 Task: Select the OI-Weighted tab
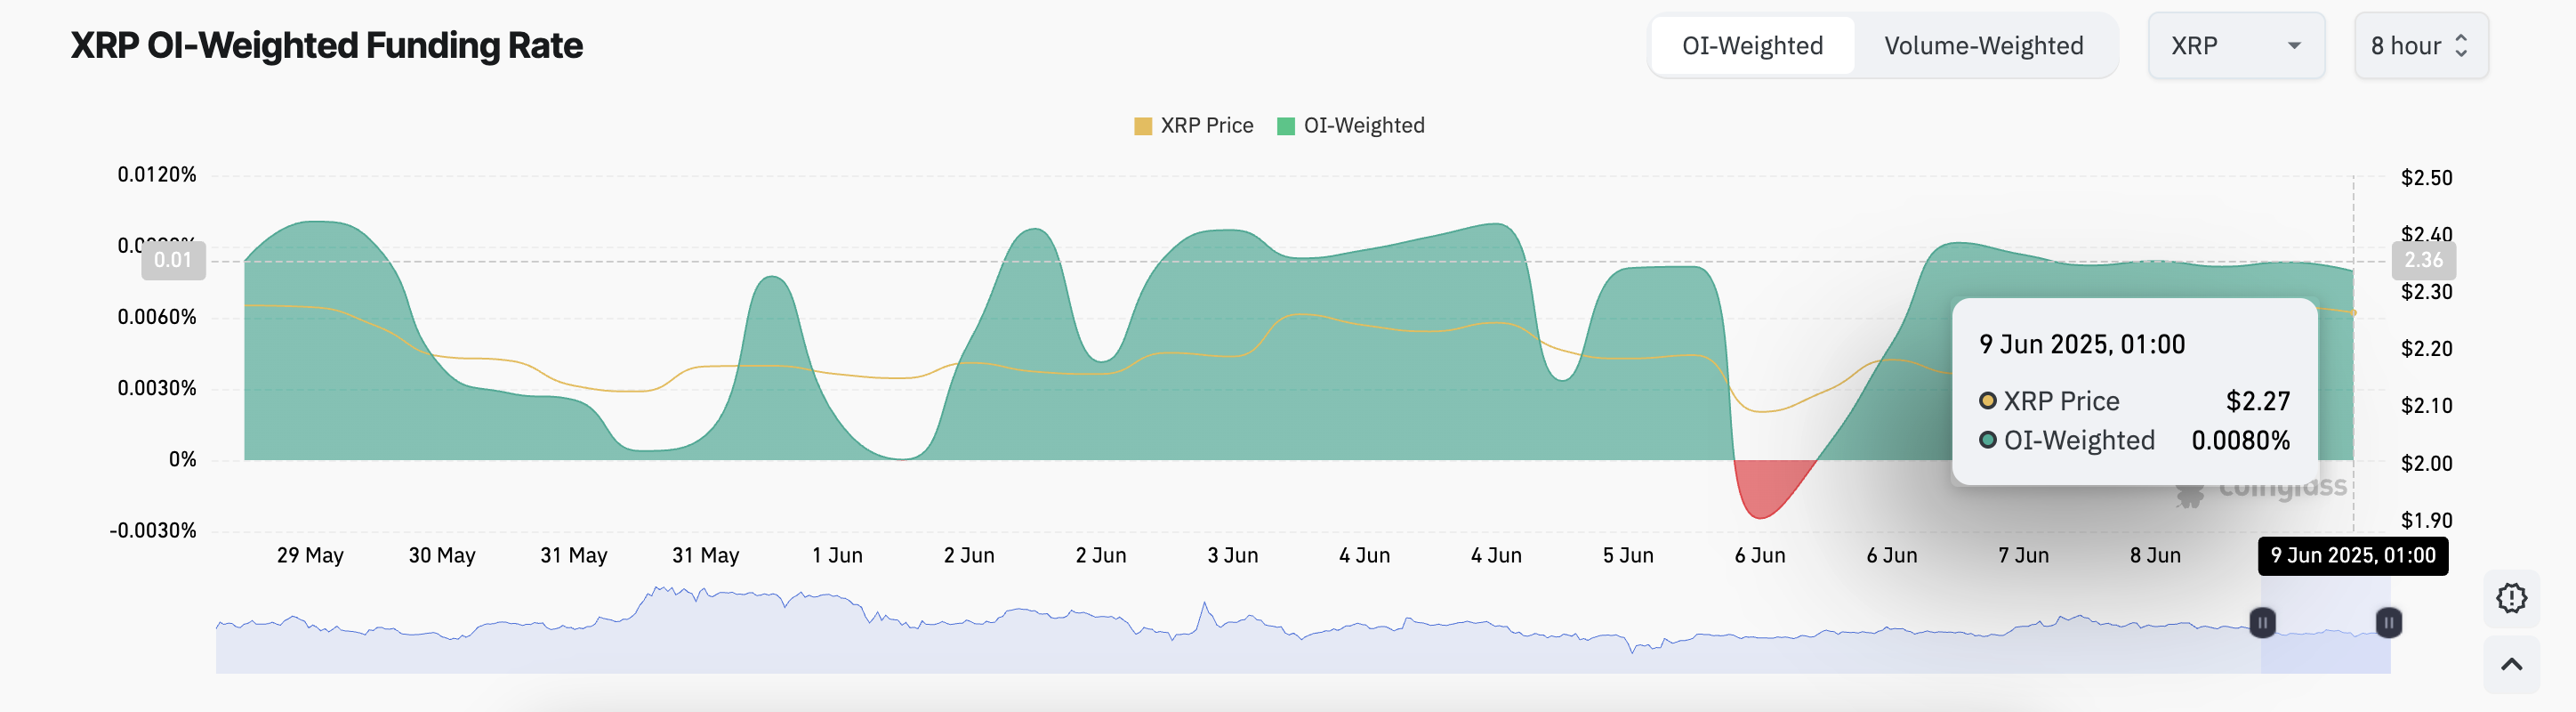[1752, 45]
